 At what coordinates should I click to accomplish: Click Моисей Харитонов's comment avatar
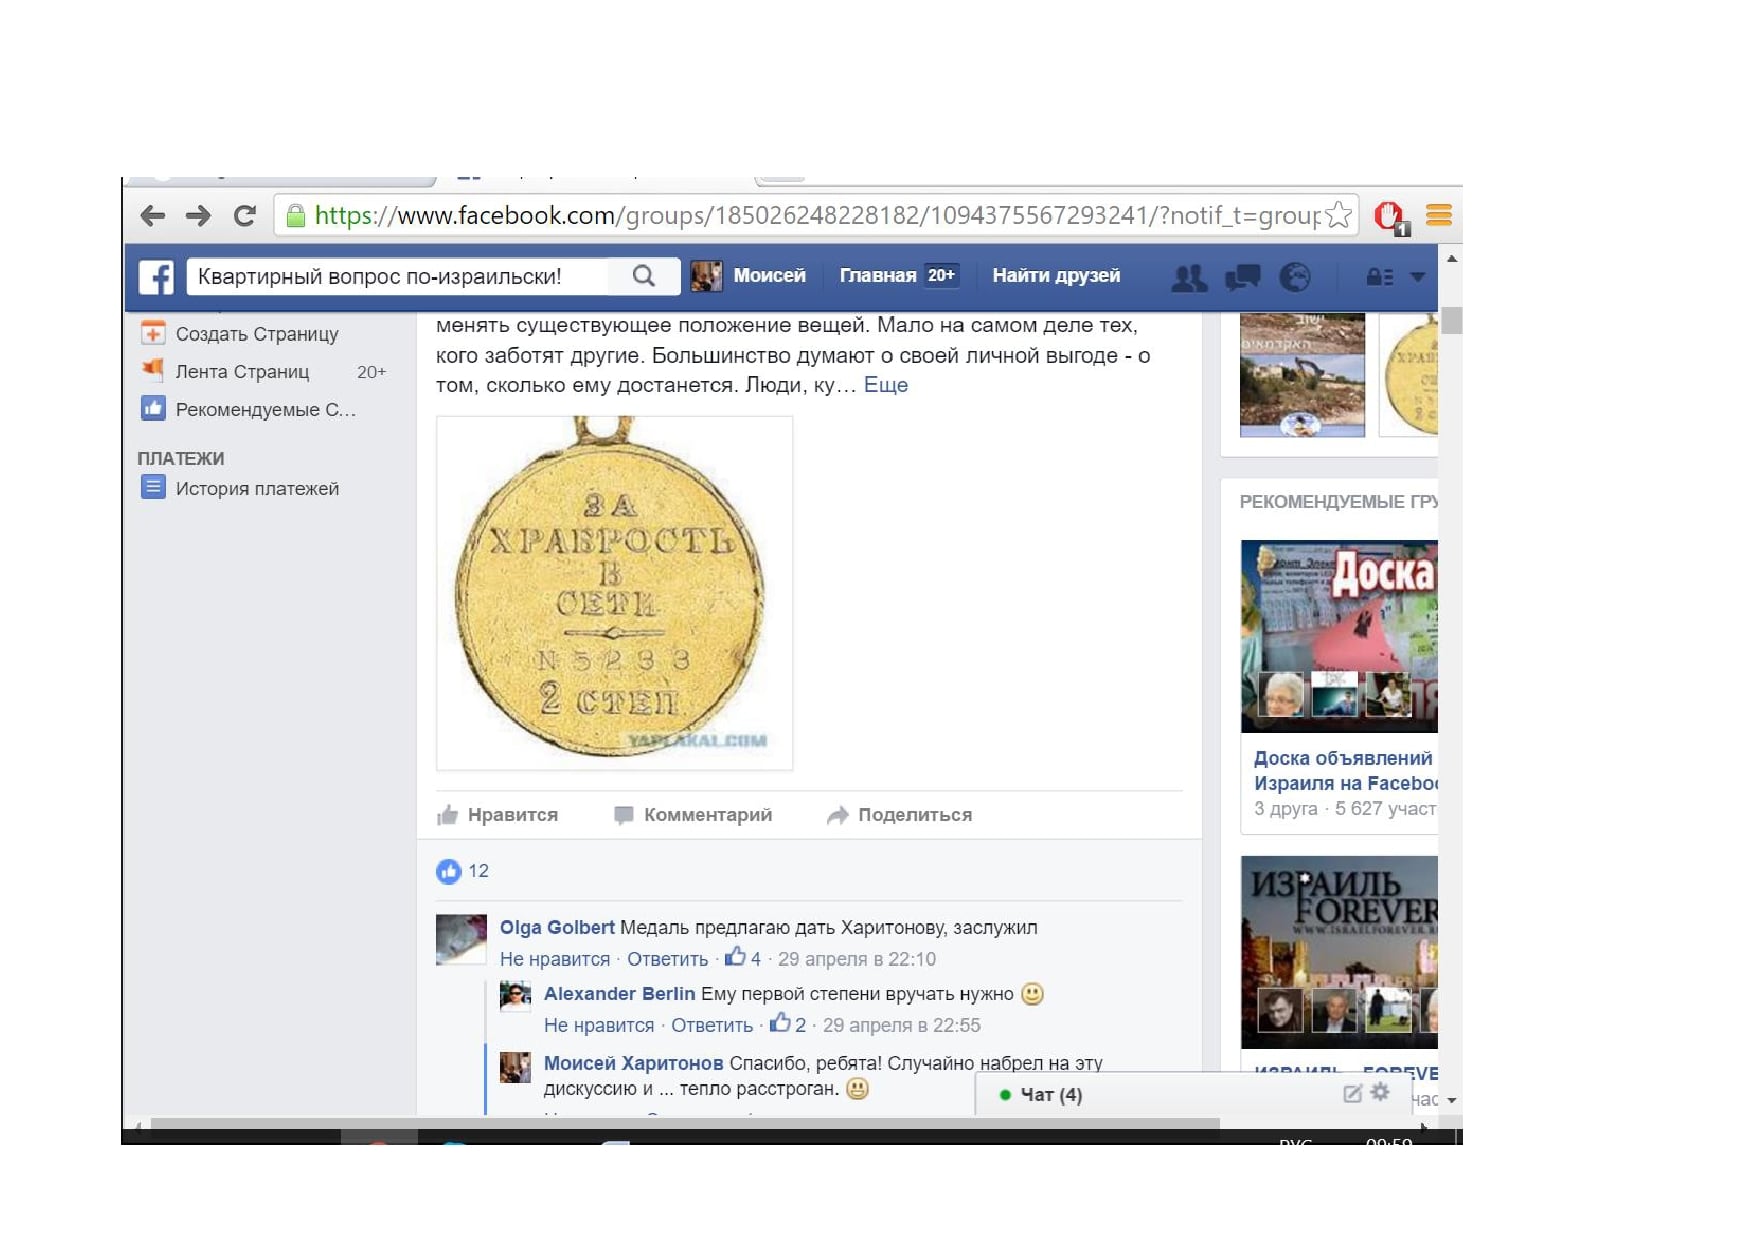(x=515, y=1067)
